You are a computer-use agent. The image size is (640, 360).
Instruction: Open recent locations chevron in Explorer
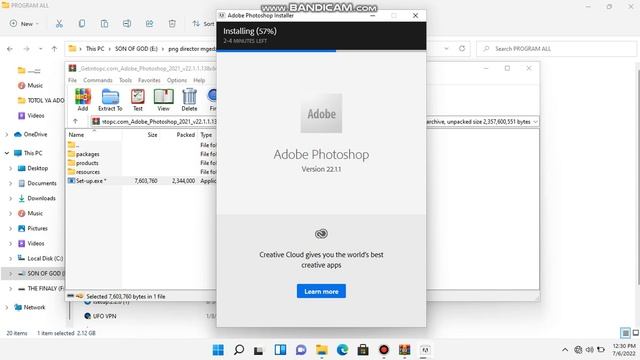40,49
